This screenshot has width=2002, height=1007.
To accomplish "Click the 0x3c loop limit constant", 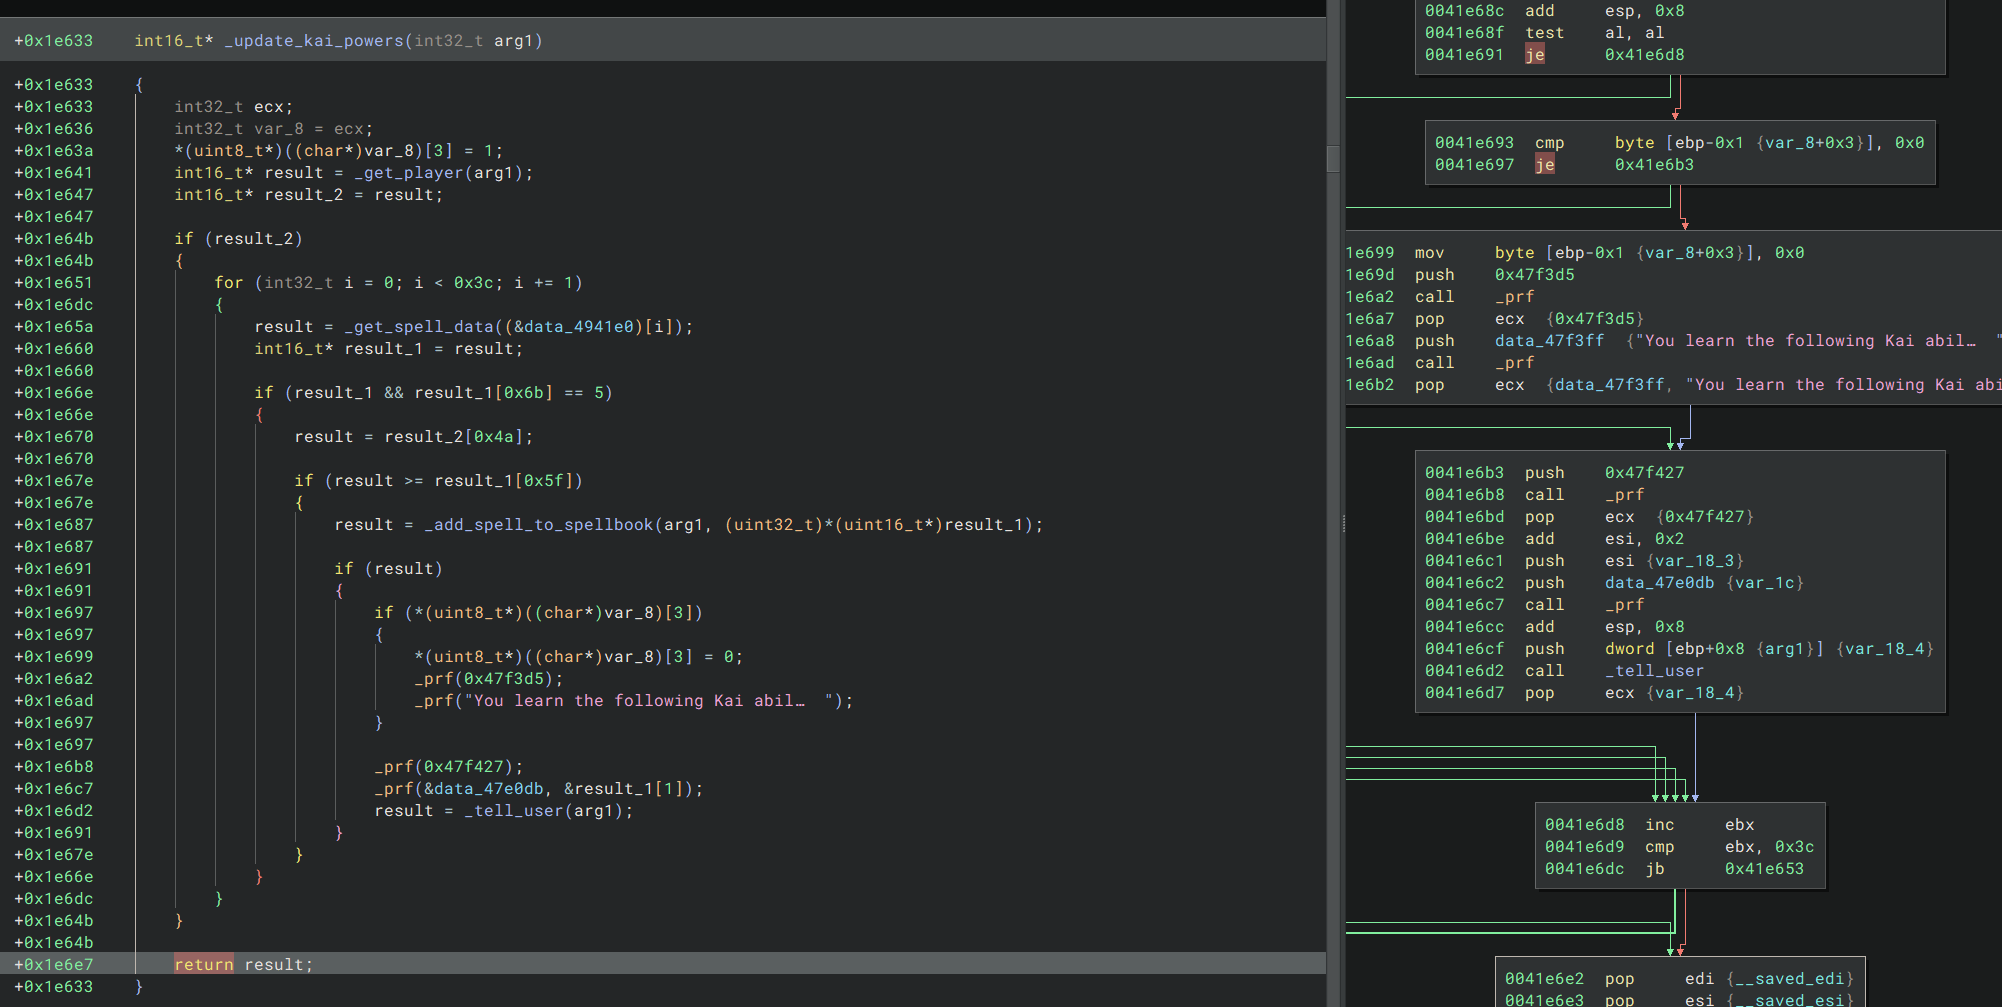I will click(474, 283).
